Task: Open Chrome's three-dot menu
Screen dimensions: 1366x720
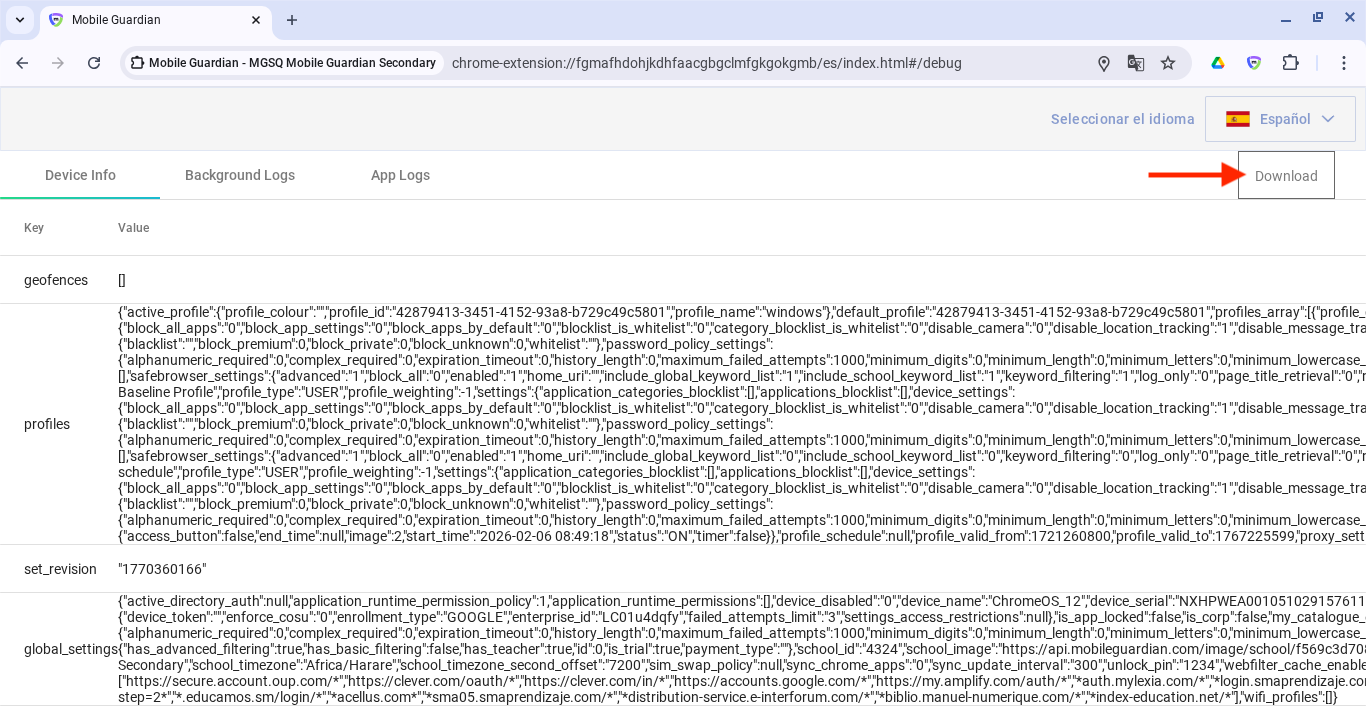Action: (x=1346, y=63)
